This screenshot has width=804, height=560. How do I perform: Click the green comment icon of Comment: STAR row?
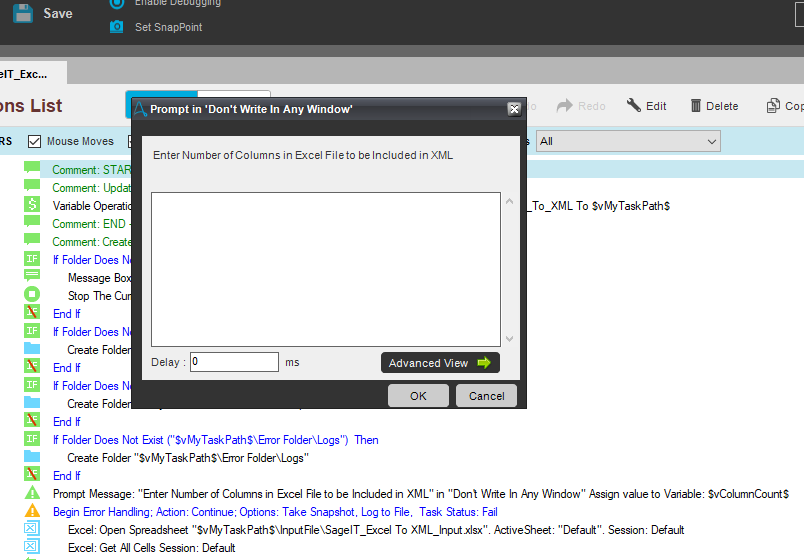point(32,168)
